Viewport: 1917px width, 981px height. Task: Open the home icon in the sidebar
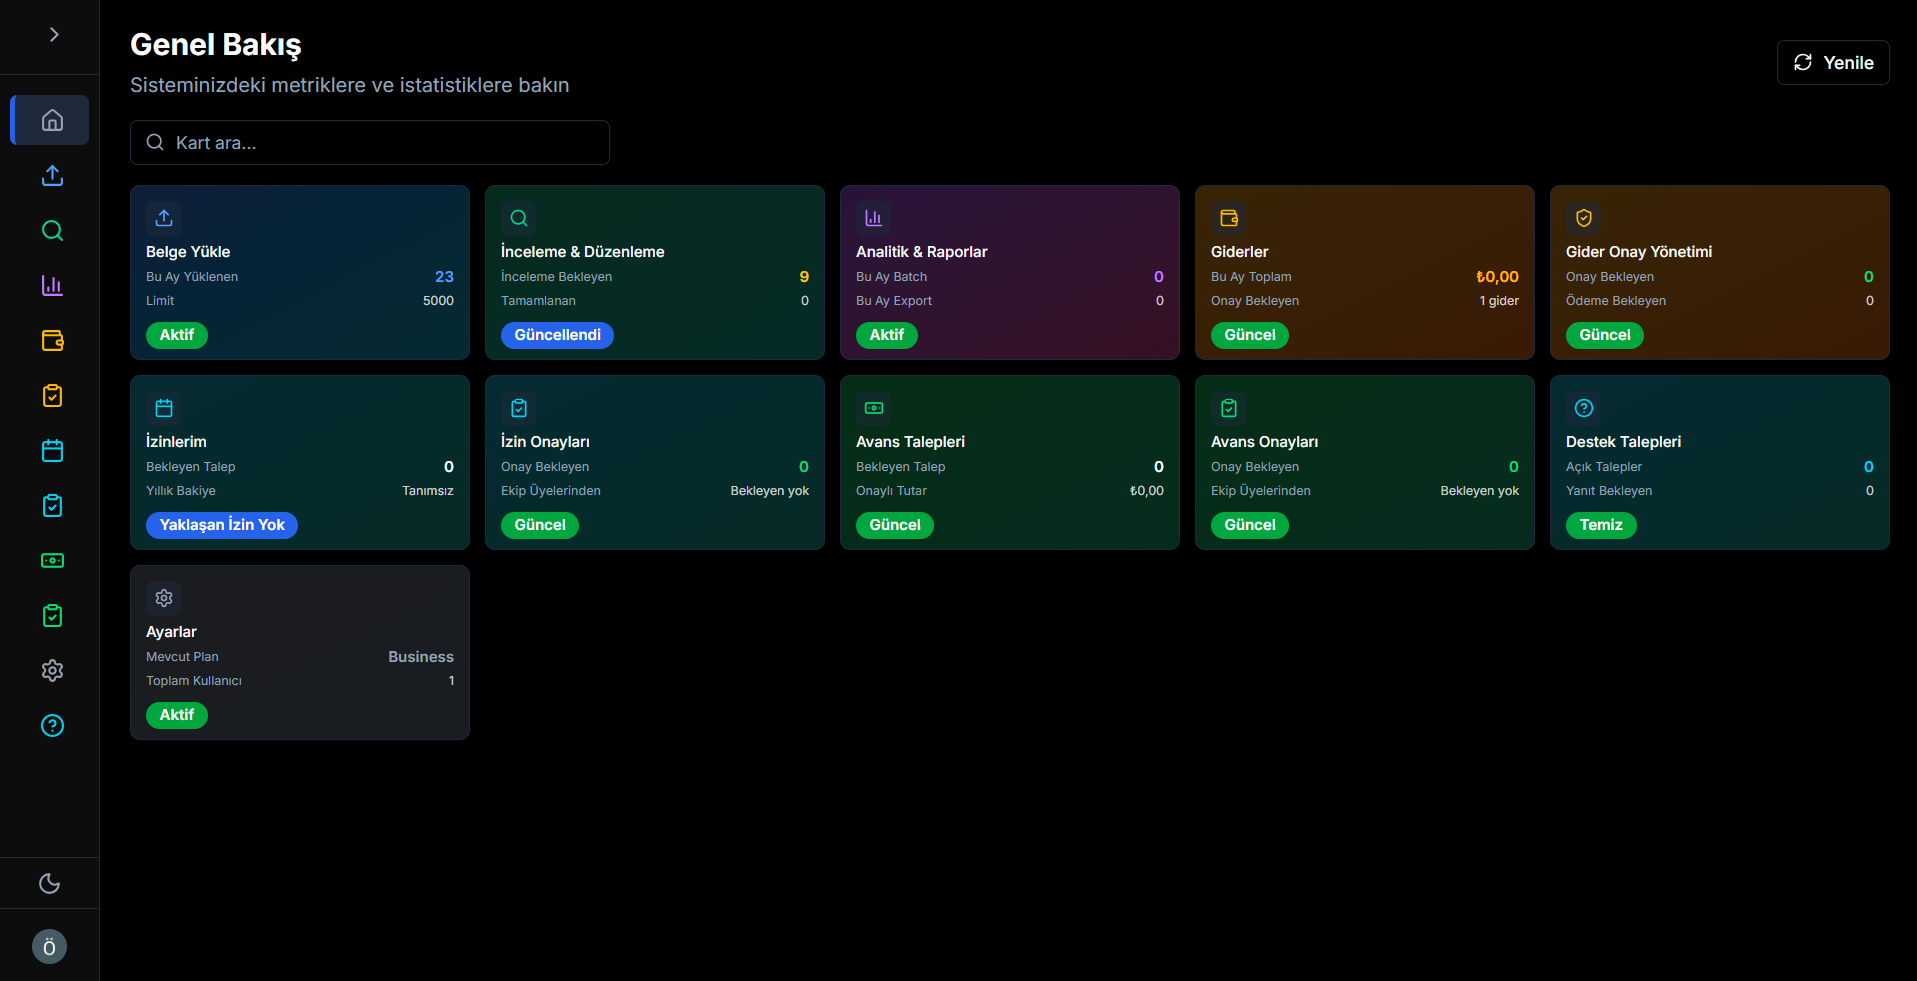(x=50, y=120)
